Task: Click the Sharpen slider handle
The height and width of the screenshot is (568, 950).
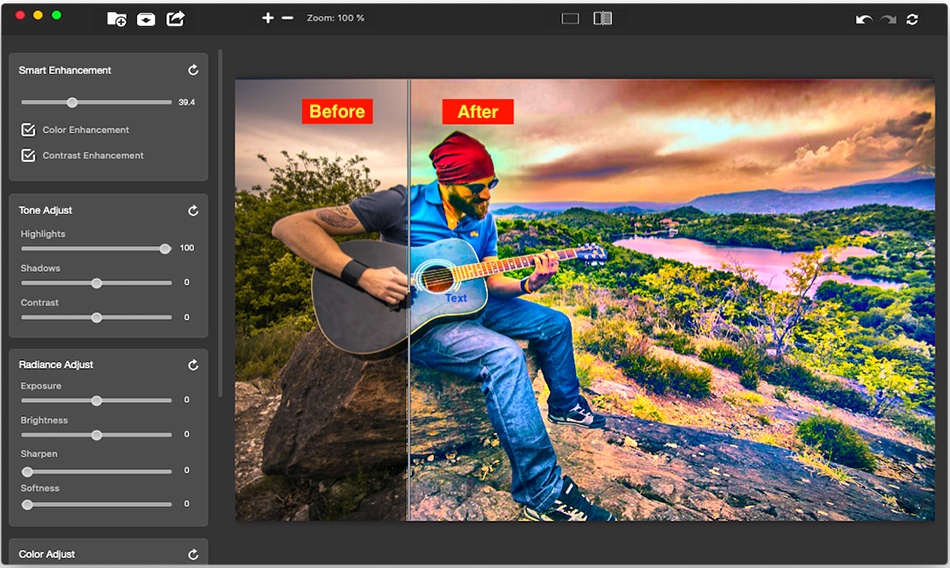Action: (x=27, y=472)
